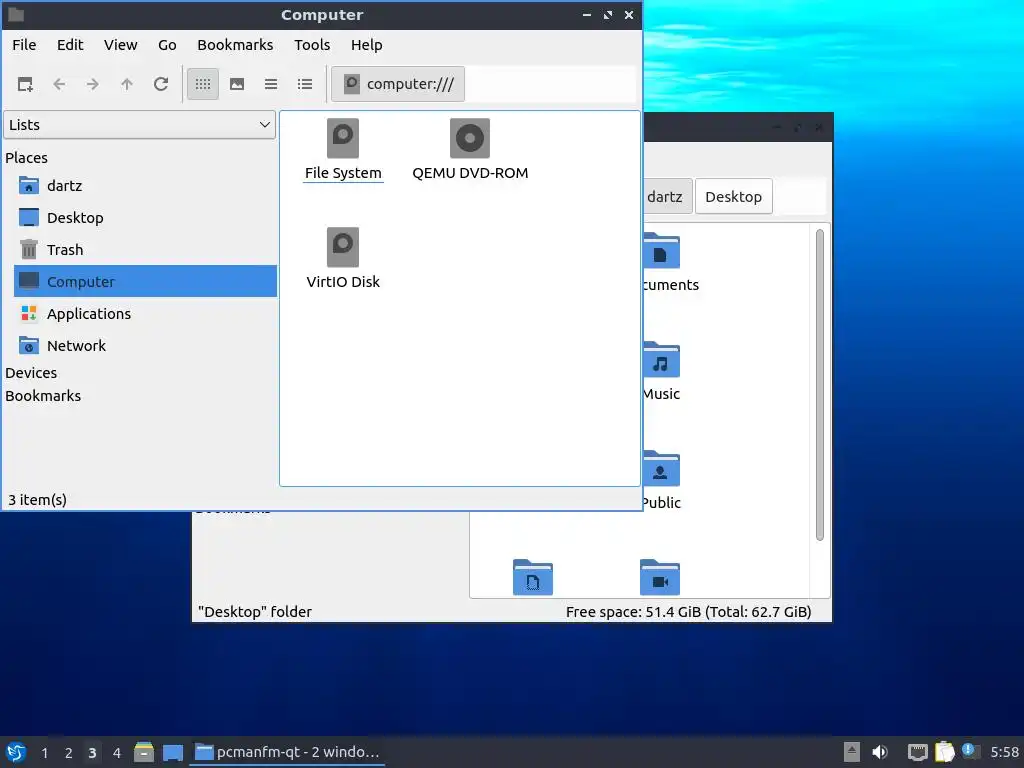Click Desktop path button in back window
The width and height of the screenshot is (1024, 768).
[733, 197]
